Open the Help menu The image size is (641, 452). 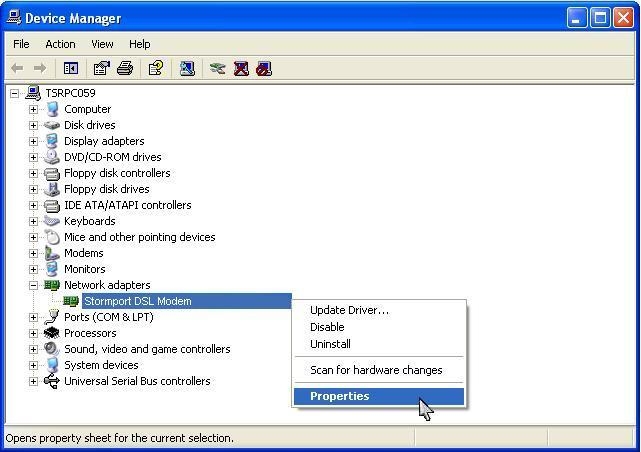[139, 44]
